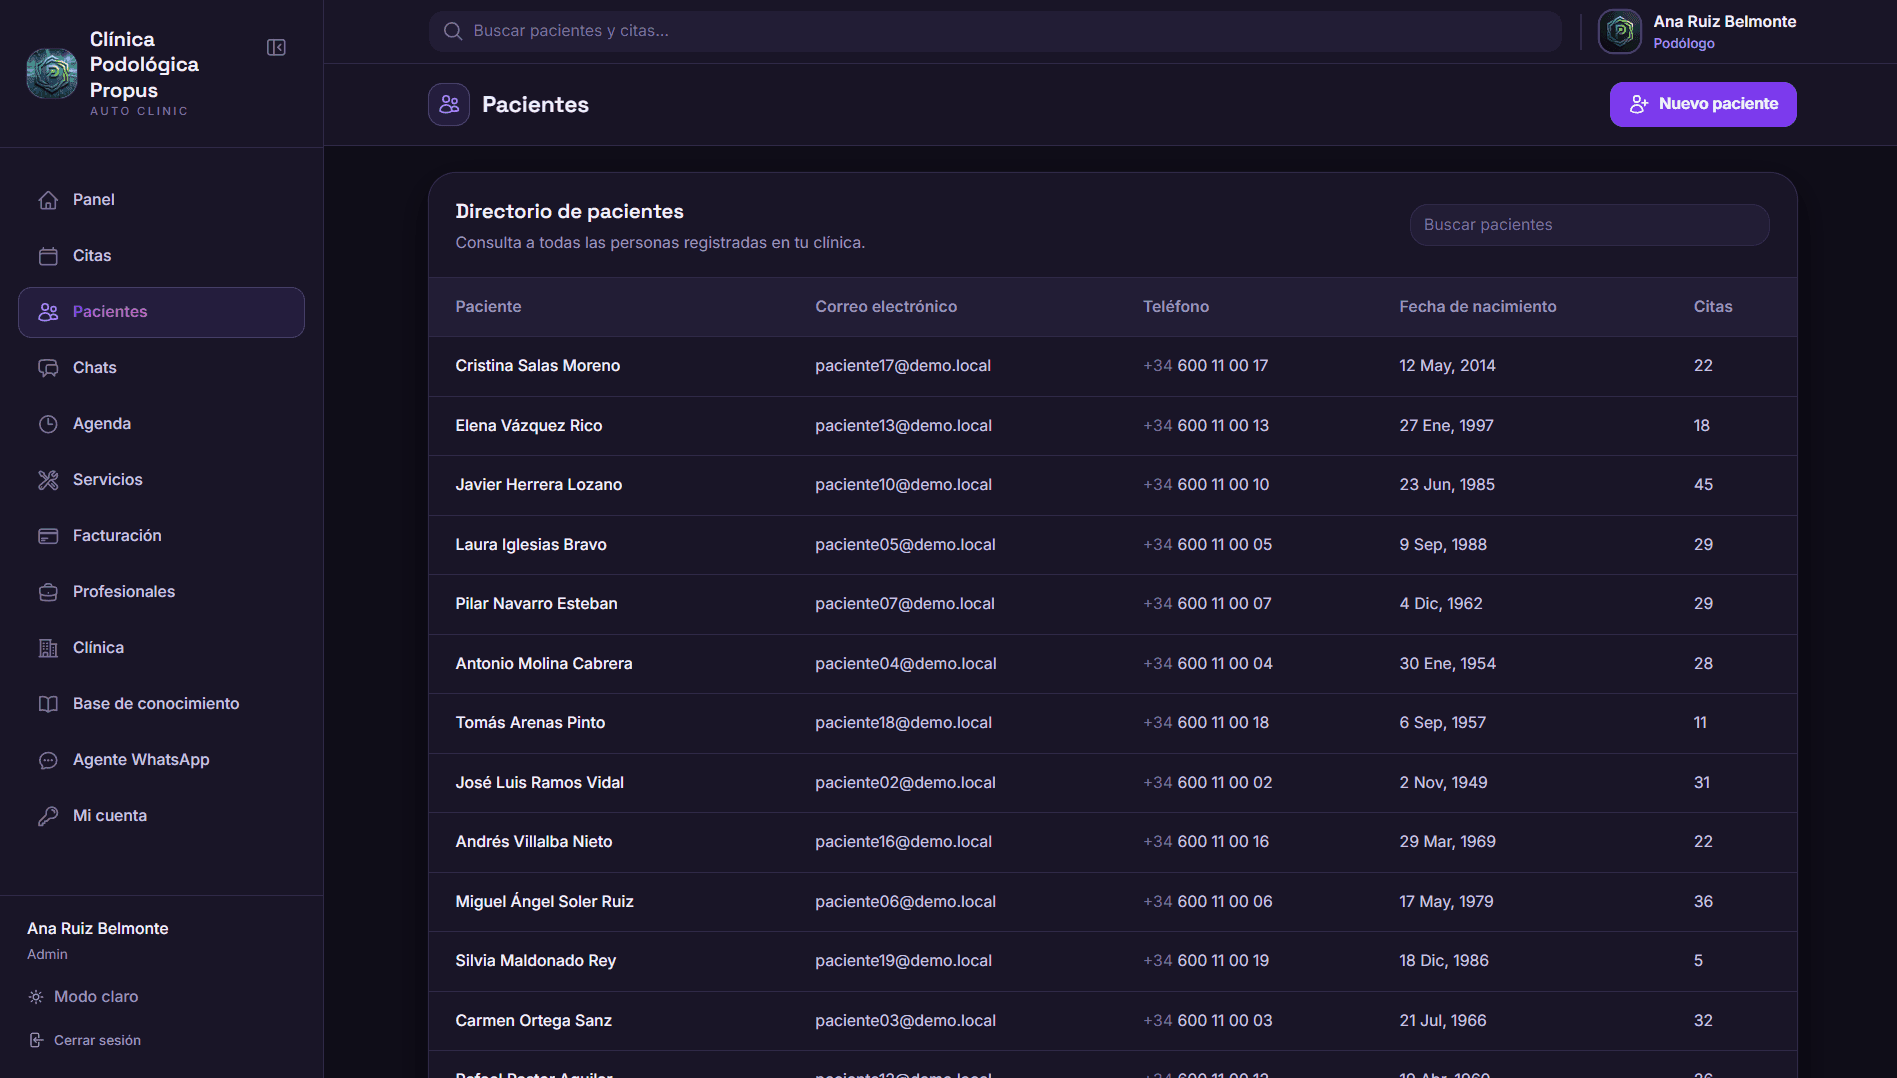Click the Chats speech bubble icon
The height and width of the screenshot is (1078, 1897).
[x=48, y=368]
